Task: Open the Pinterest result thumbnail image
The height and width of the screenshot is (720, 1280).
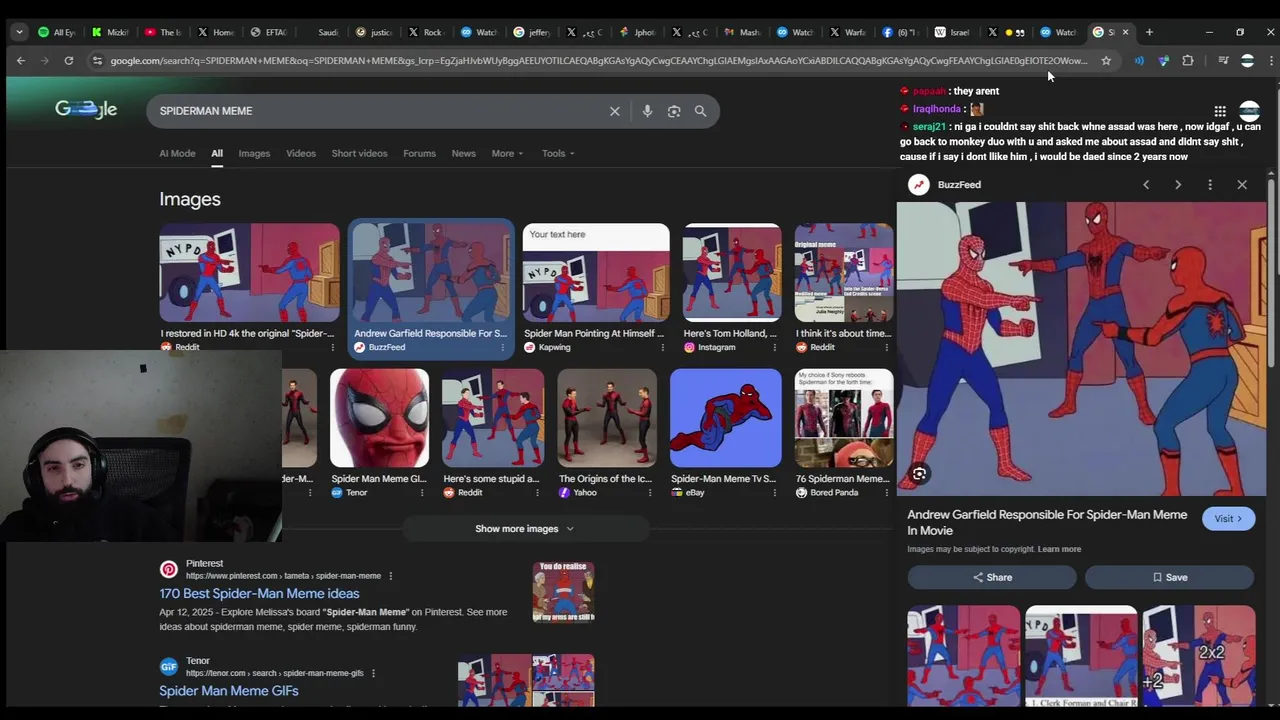Action: [x=563, y=592]
